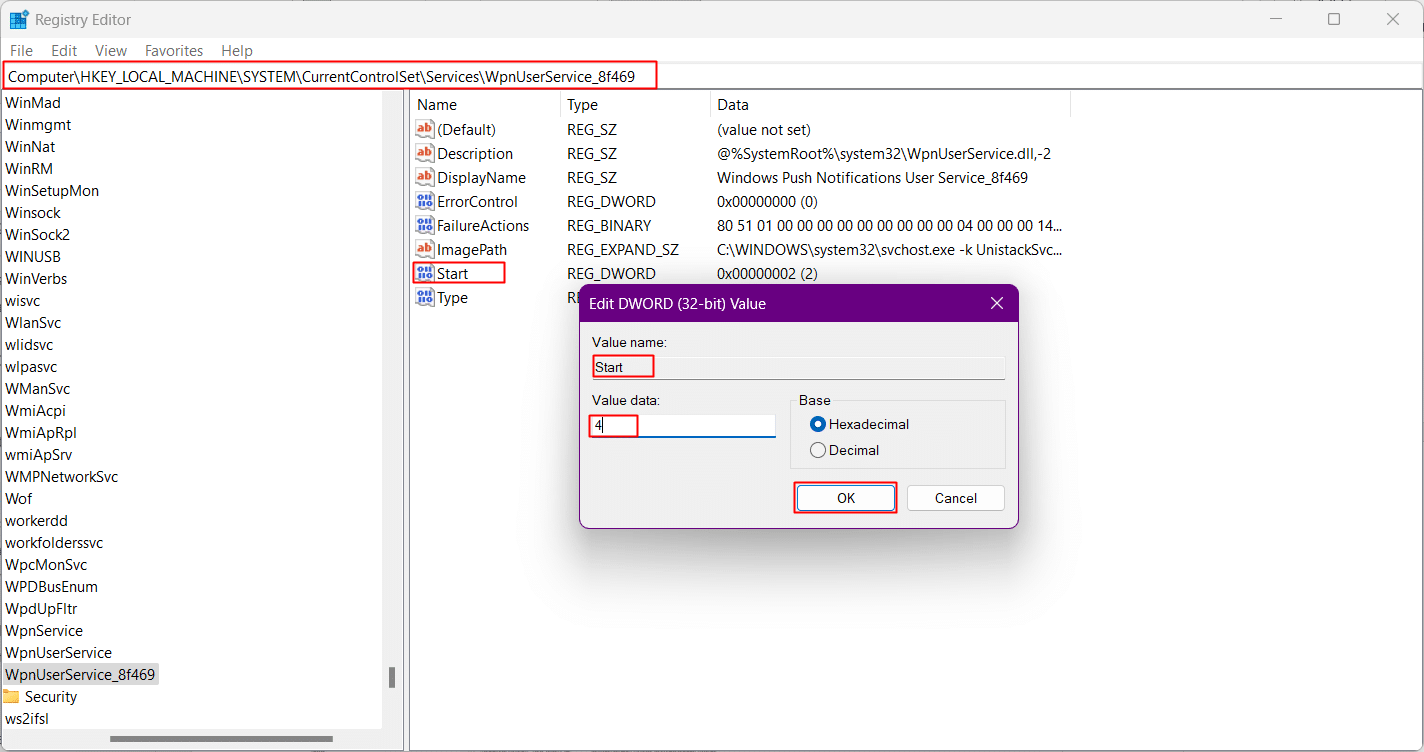Viewport: 1424px width, 752px height.
Task: Open the Help menu
Action: point(237,50)
